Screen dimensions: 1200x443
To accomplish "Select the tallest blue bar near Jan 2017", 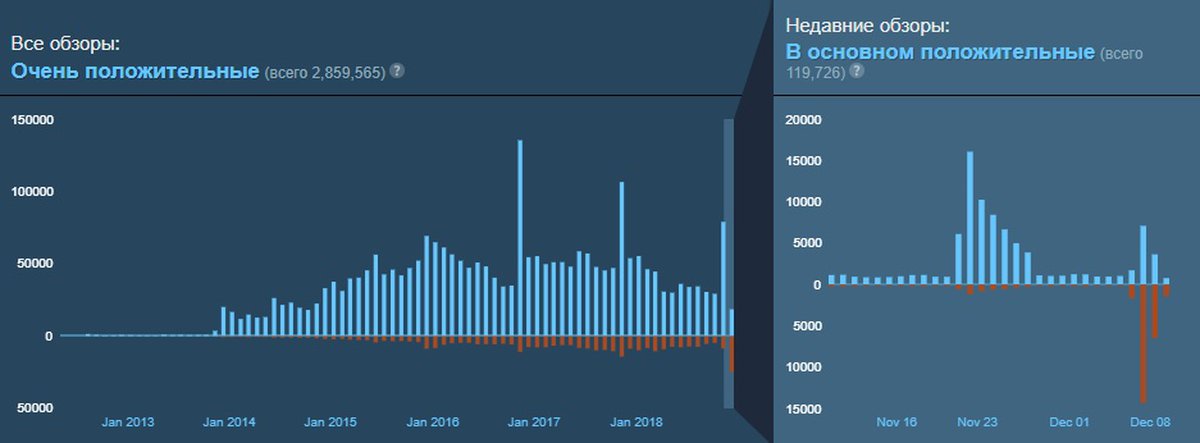I will 520,238.
